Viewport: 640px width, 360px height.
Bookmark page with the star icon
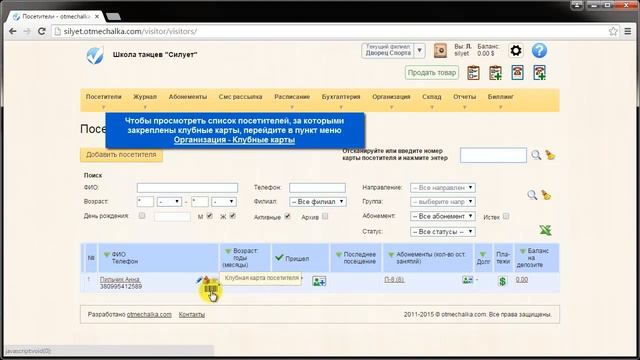tap(613, 31)
